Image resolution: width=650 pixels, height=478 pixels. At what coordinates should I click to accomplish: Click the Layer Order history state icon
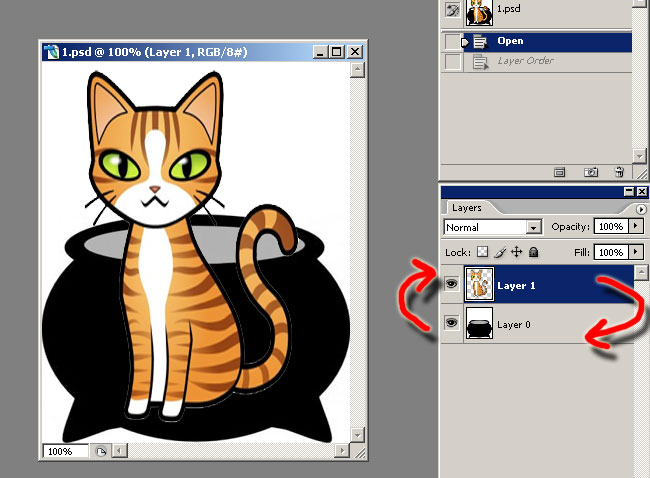[x=480, y=62]
